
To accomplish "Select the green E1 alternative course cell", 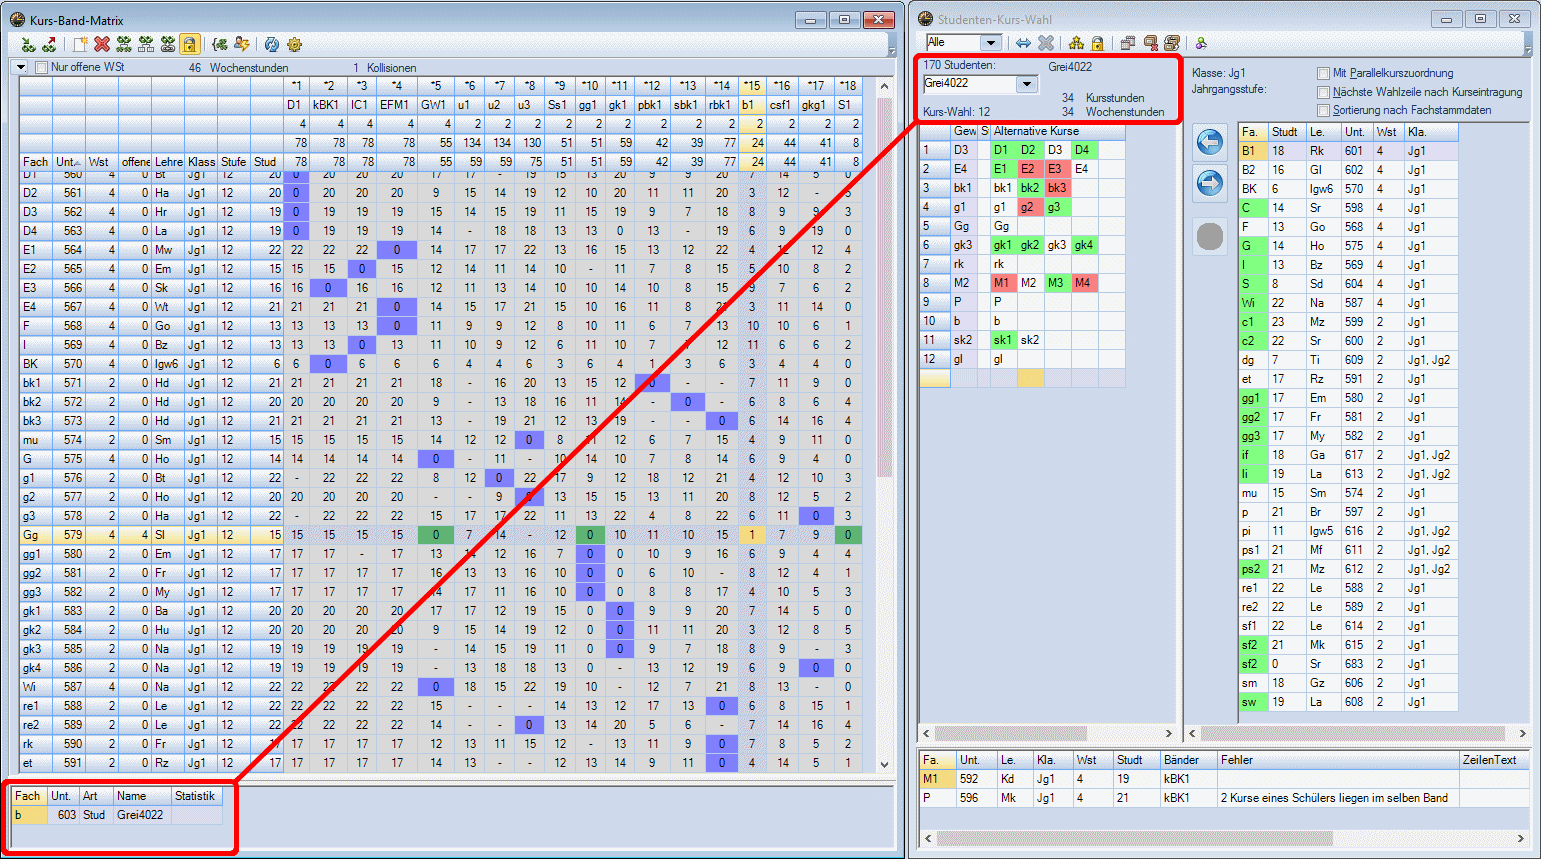I will [1001, 169].
